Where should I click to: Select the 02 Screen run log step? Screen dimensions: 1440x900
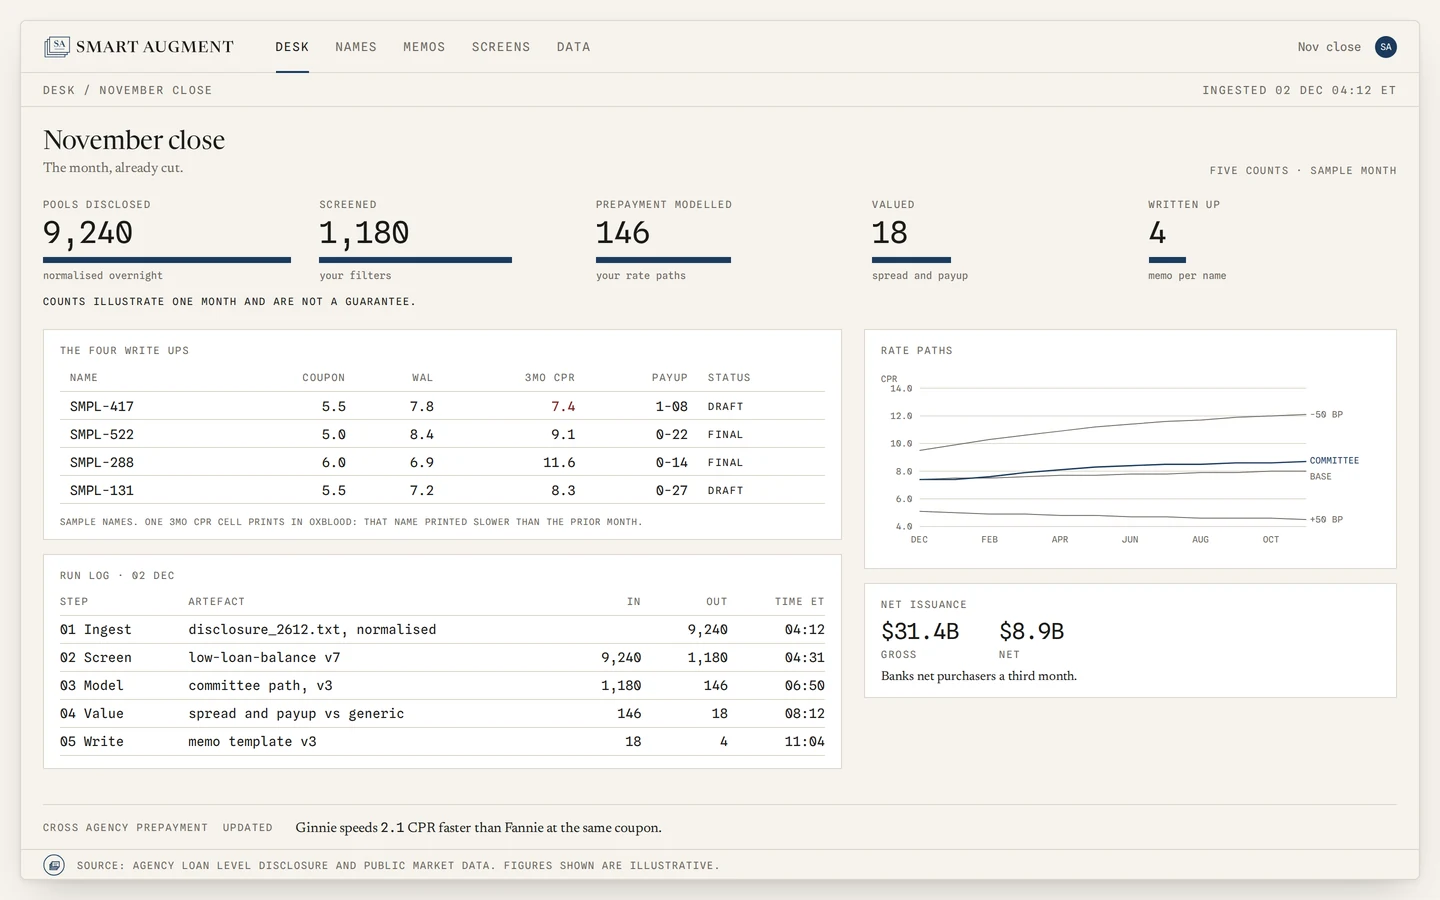(x=96, y=658)
